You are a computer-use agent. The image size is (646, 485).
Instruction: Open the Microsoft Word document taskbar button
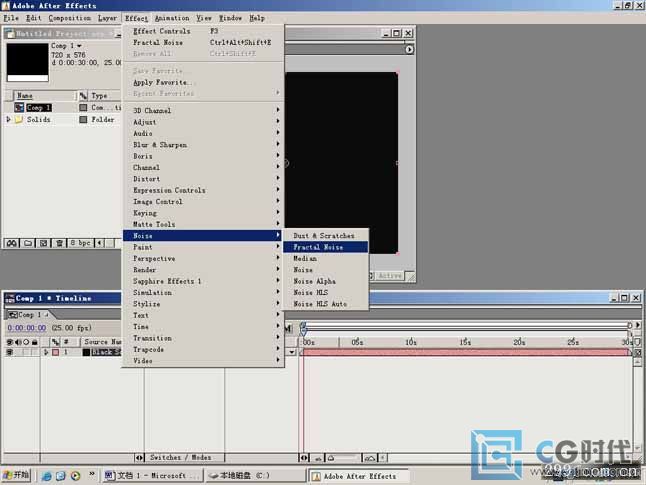[152, 476]
